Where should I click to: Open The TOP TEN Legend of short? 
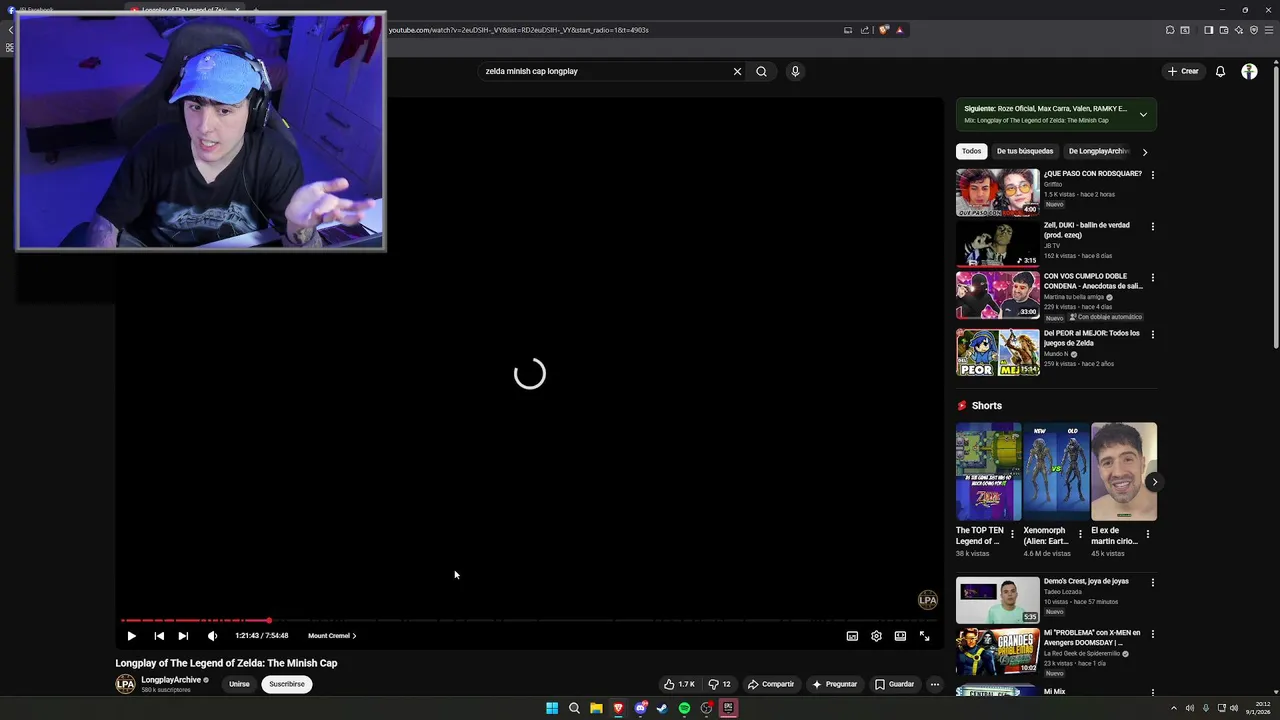pyautogui.click(x=988, y=470)
